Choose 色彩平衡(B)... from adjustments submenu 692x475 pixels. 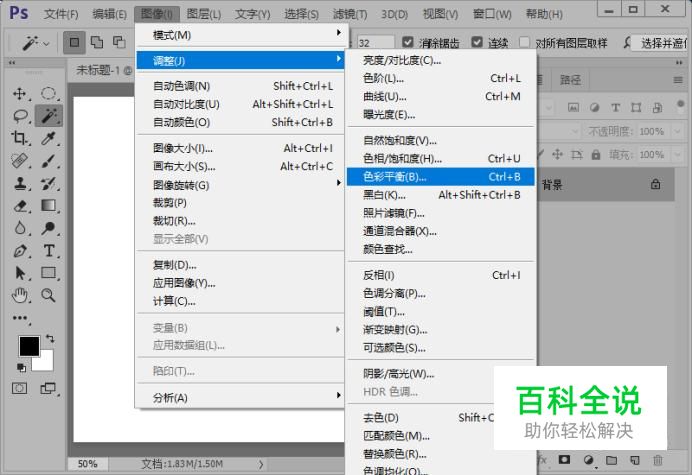tap(440, 177)
